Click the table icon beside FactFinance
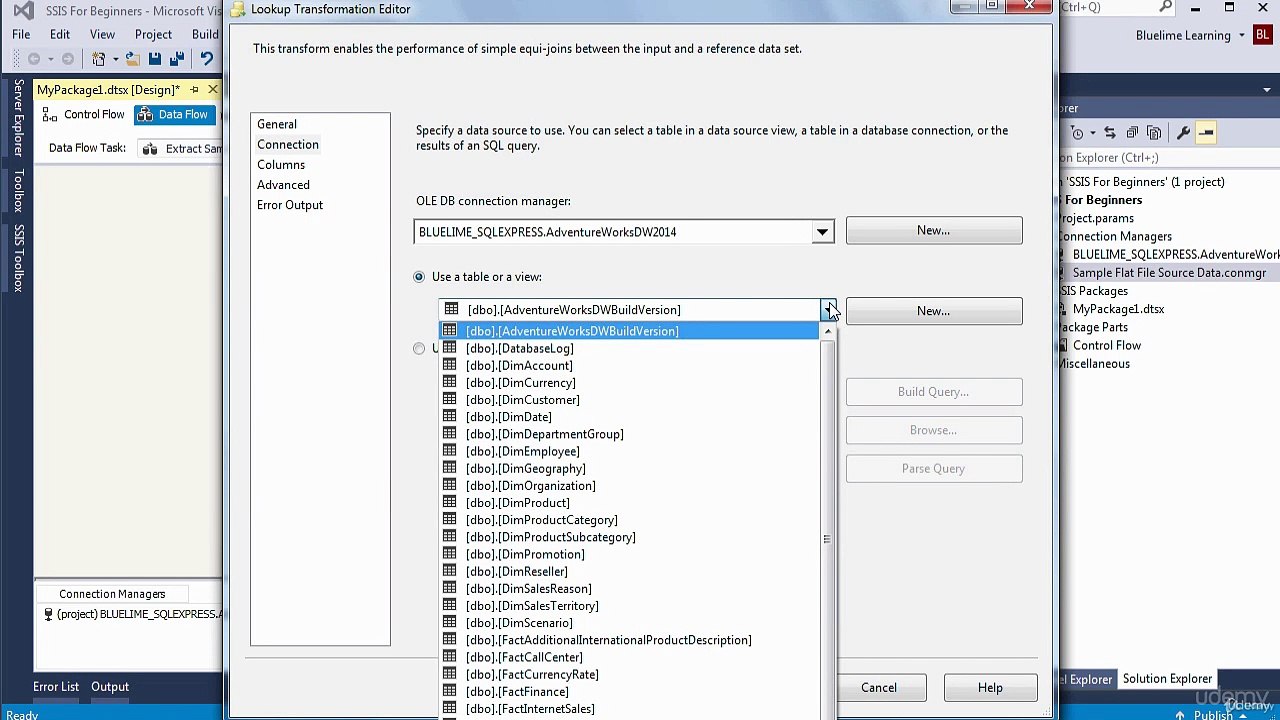Screen dimensions: 1280x720 click(x=450, y=691)
